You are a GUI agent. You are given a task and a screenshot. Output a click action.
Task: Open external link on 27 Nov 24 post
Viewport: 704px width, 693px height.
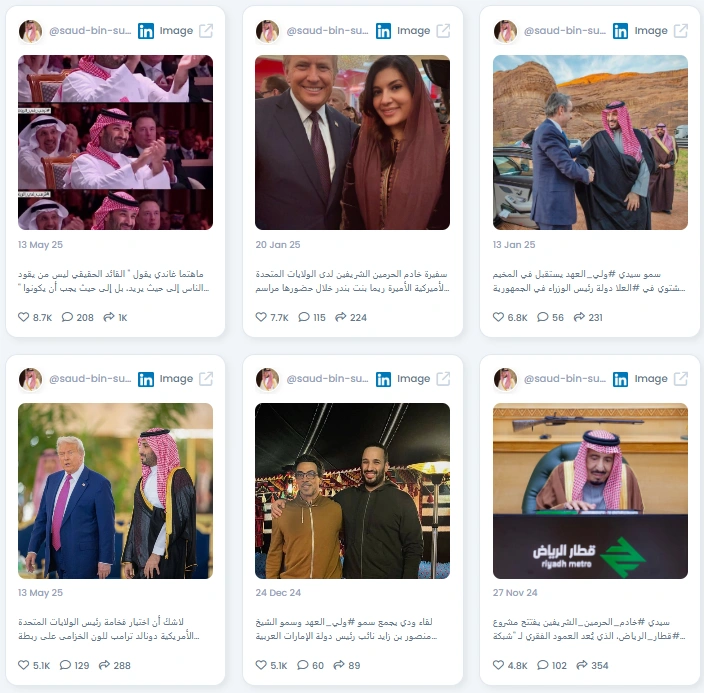(x=681, y=379)
